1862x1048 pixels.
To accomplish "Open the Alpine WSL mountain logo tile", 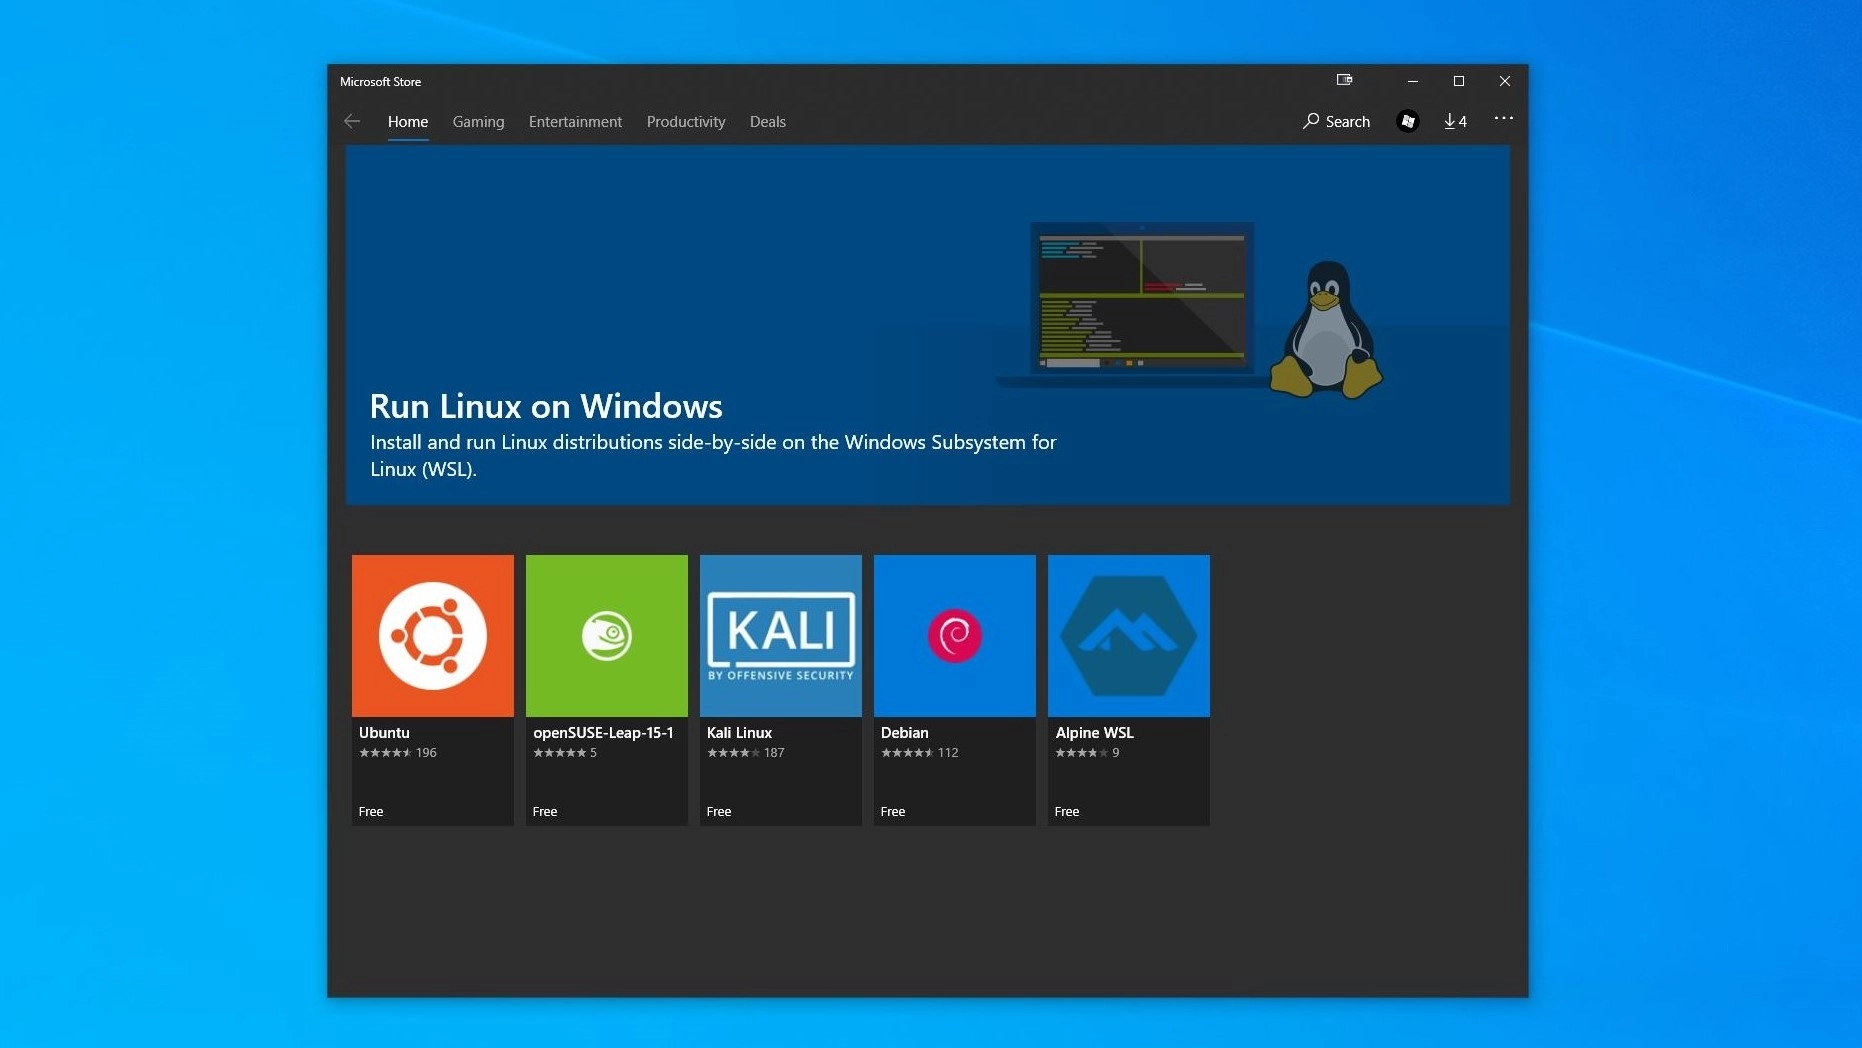I will tap(1129, 636).
